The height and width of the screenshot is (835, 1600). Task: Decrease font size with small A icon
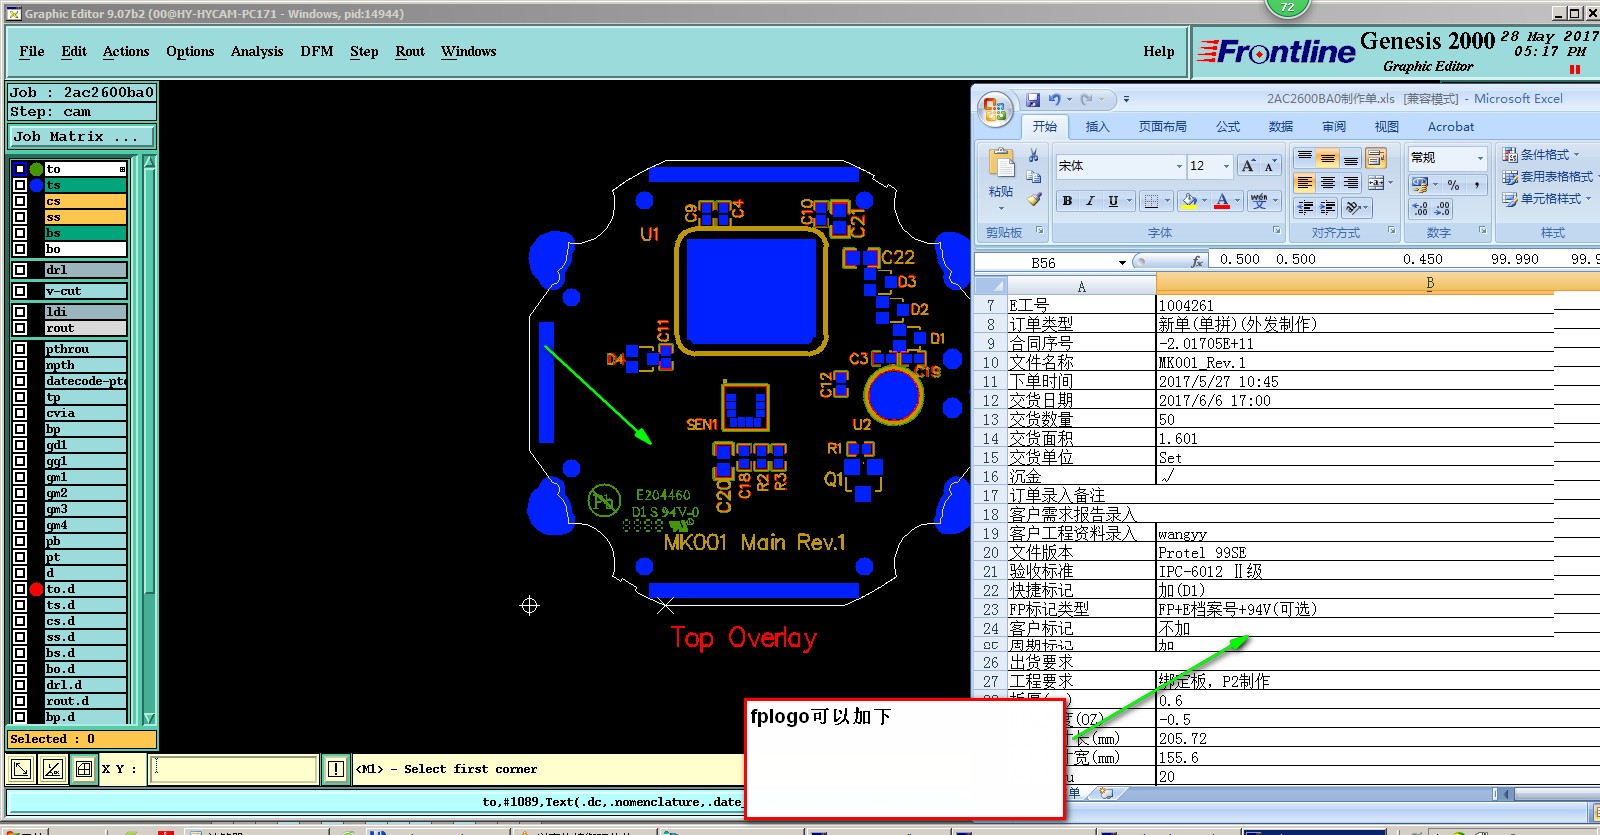coord(1270,166)
